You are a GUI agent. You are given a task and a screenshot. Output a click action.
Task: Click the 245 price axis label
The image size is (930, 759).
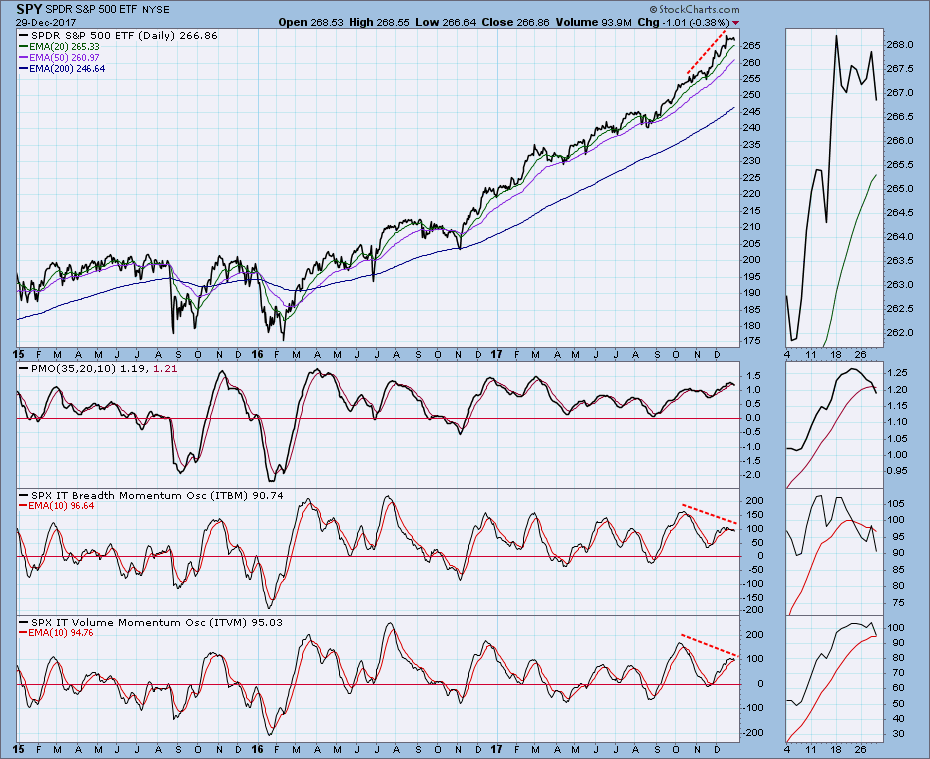tap(751, 111)
